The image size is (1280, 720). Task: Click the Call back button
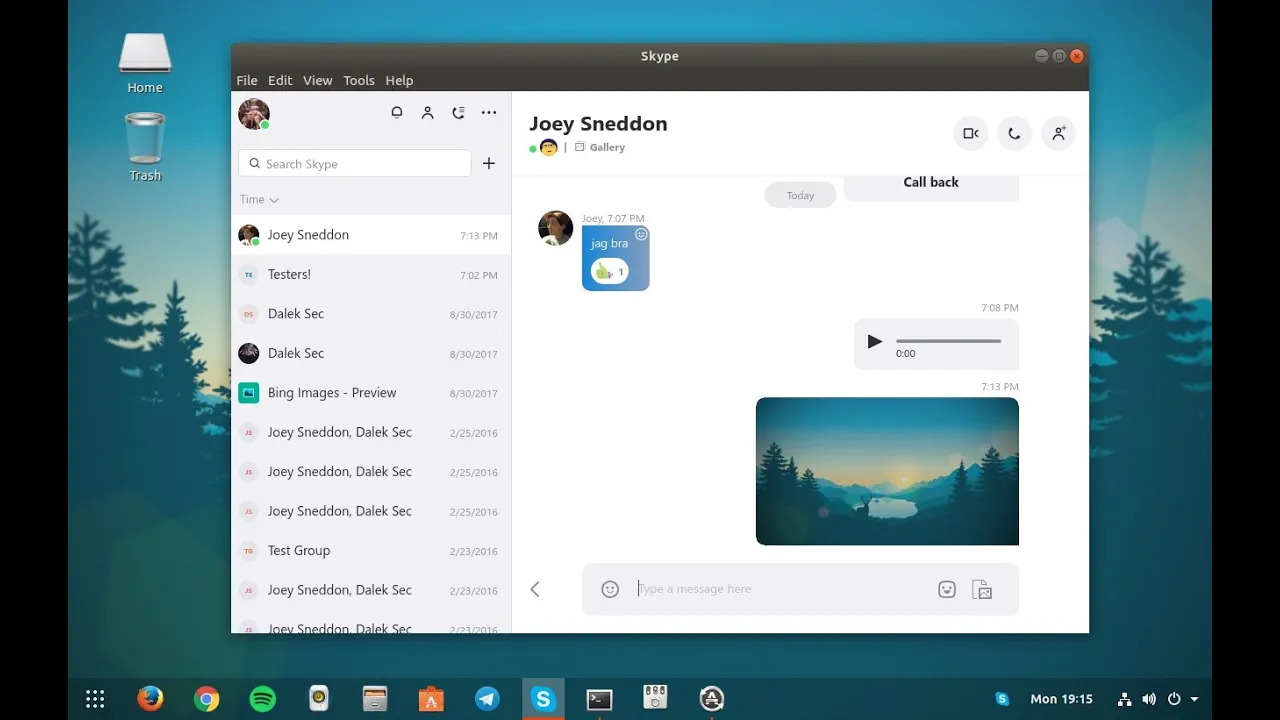pos(931,183)
